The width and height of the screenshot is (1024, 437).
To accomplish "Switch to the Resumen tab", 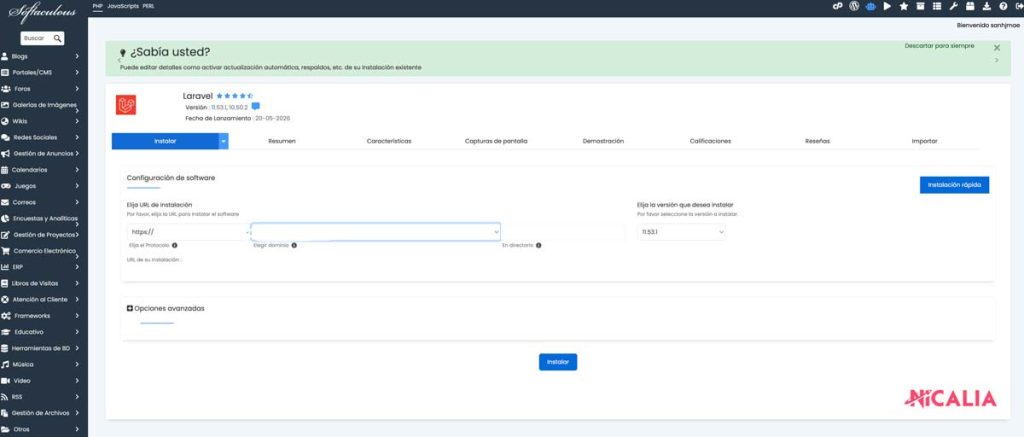I will click(282, 141).
